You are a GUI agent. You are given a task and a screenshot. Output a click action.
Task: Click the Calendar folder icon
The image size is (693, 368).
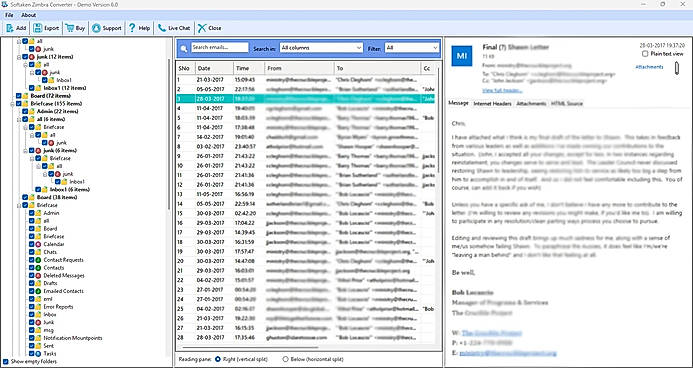pyautogui.click(x=38, y=244)
